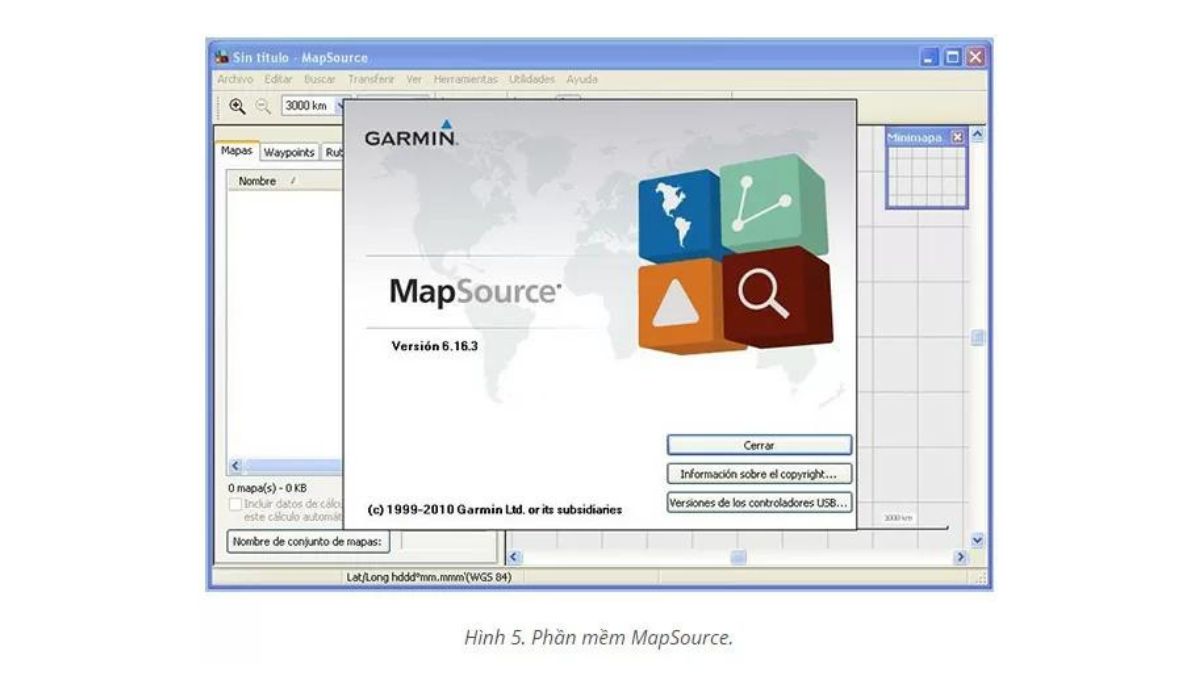
Task: Click the Garmin logo on the splash
Action: tap(411, 136)
